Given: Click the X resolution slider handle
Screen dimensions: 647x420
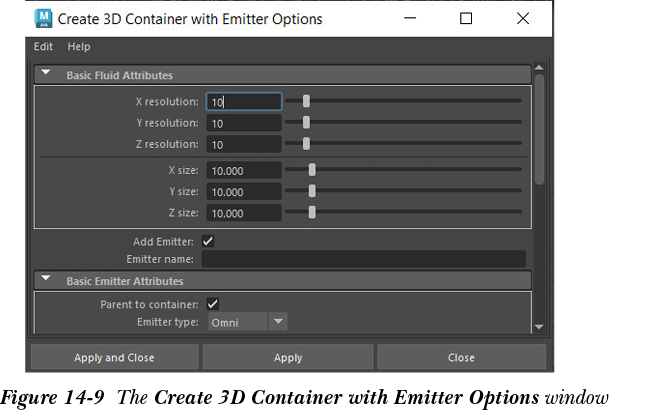Looking at the screenshot, I should (x=306, y=101).
